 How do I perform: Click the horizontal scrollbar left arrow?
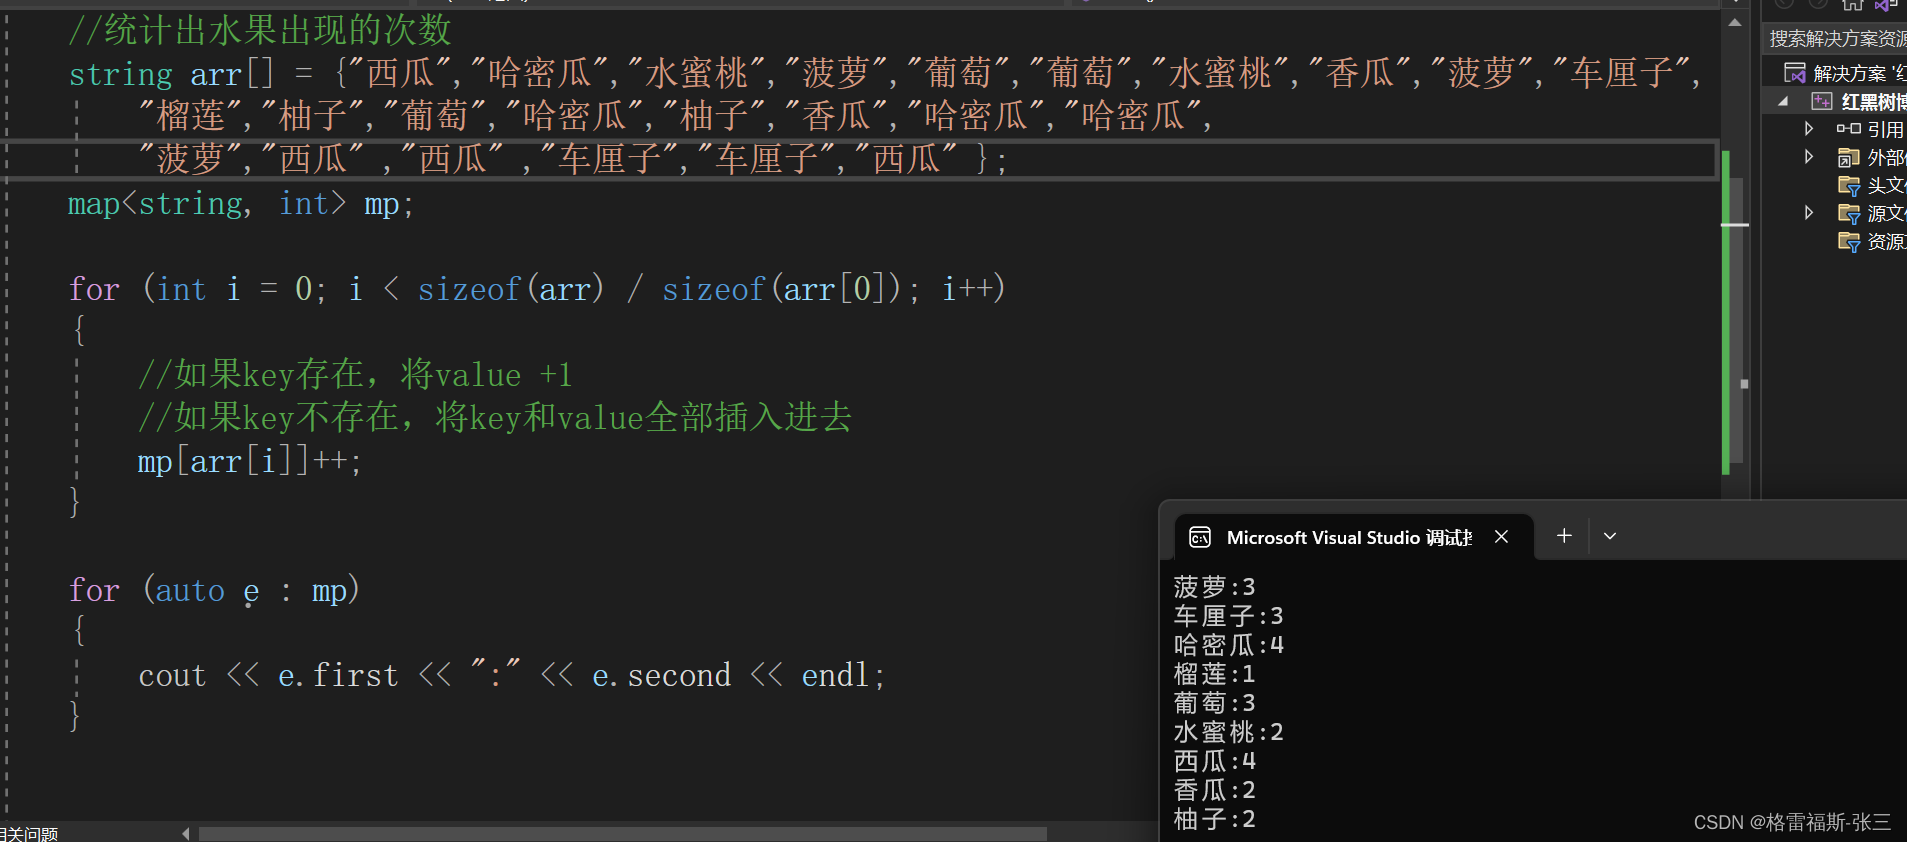(186, 833)
